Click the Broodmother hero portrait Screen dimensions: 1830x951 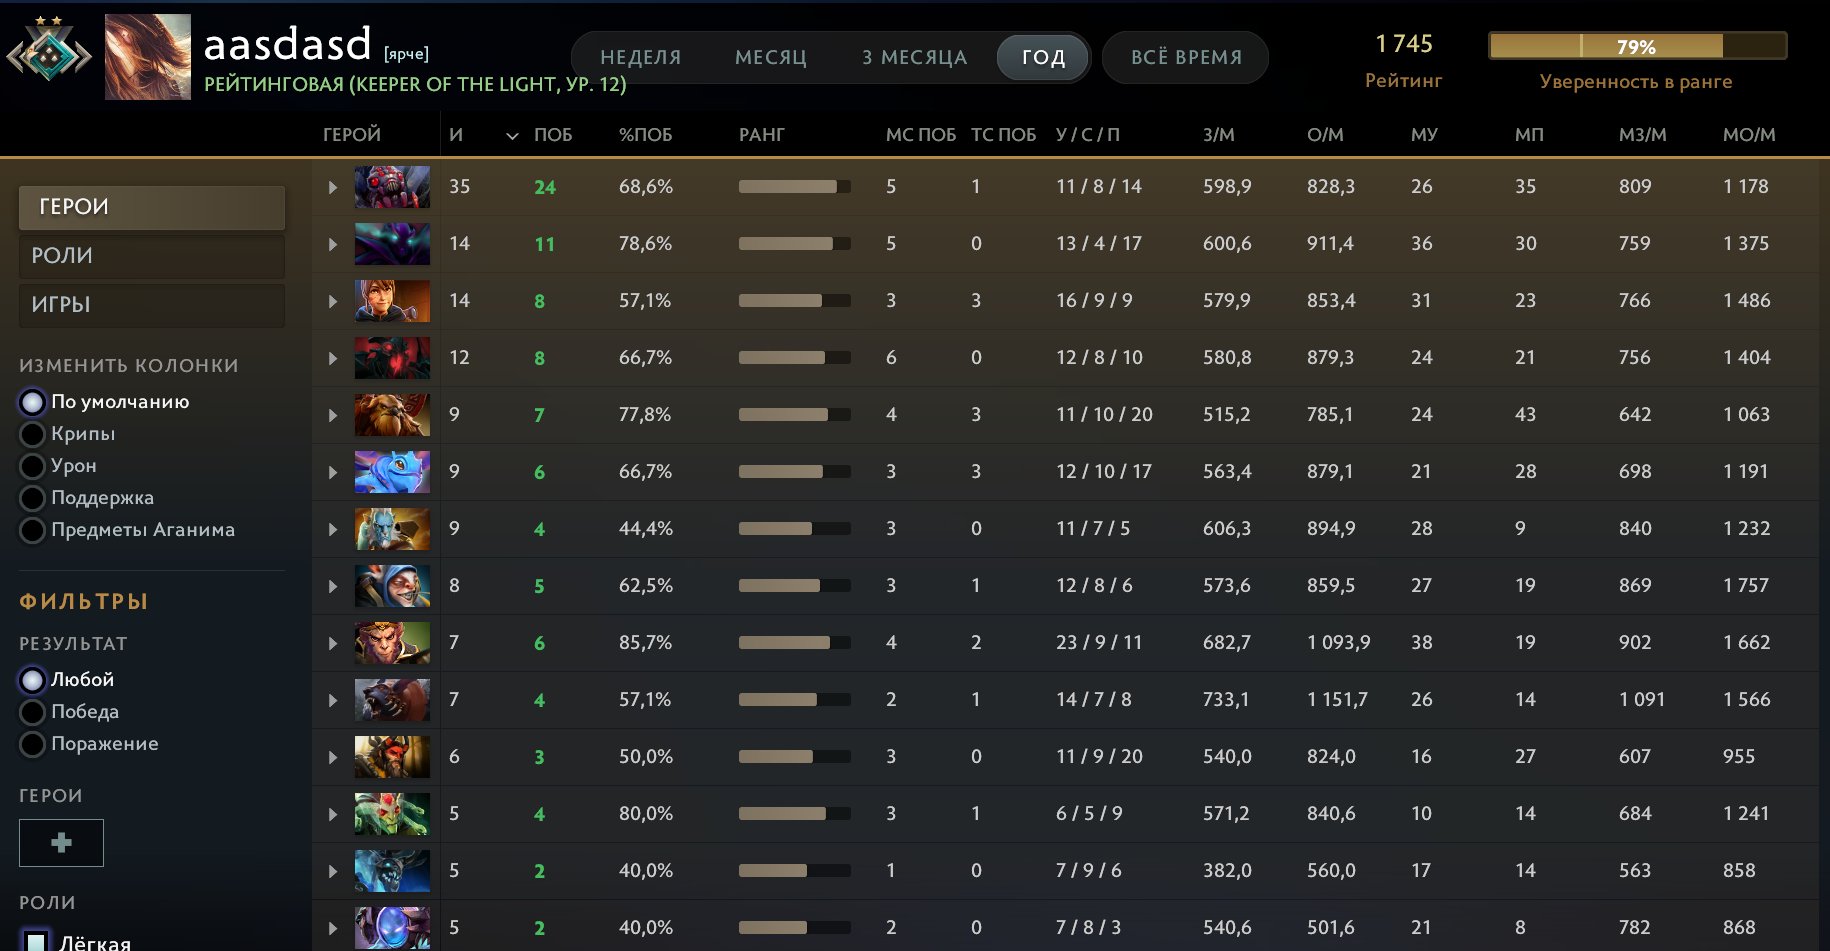point(392,187)
